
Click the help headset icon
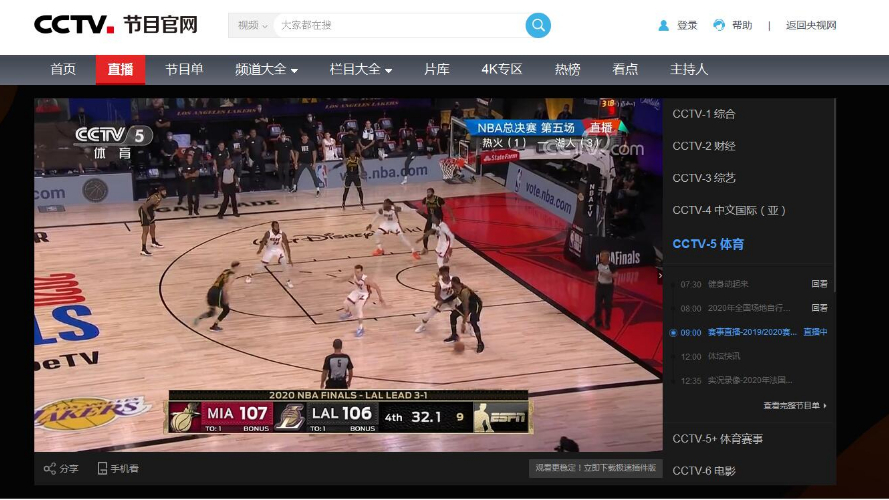718,26
